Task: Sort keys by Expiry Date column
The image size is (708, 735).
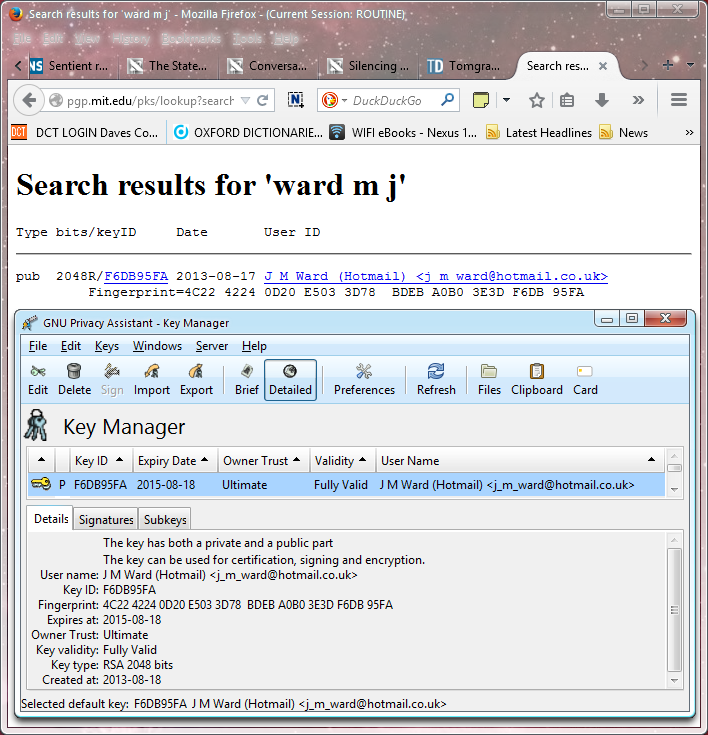Action: 174,460
